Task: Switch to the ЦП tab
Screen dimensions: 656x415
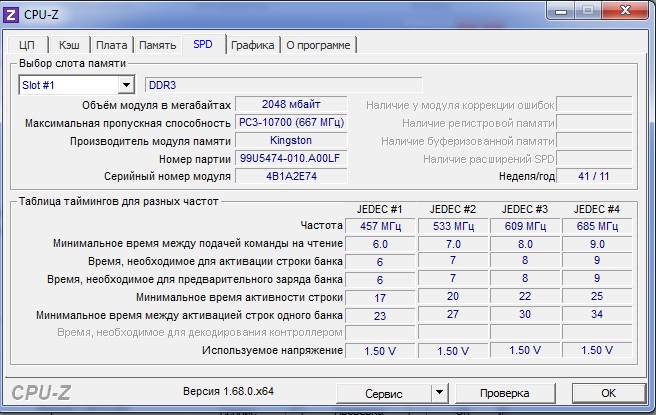Action: [28, 45]
